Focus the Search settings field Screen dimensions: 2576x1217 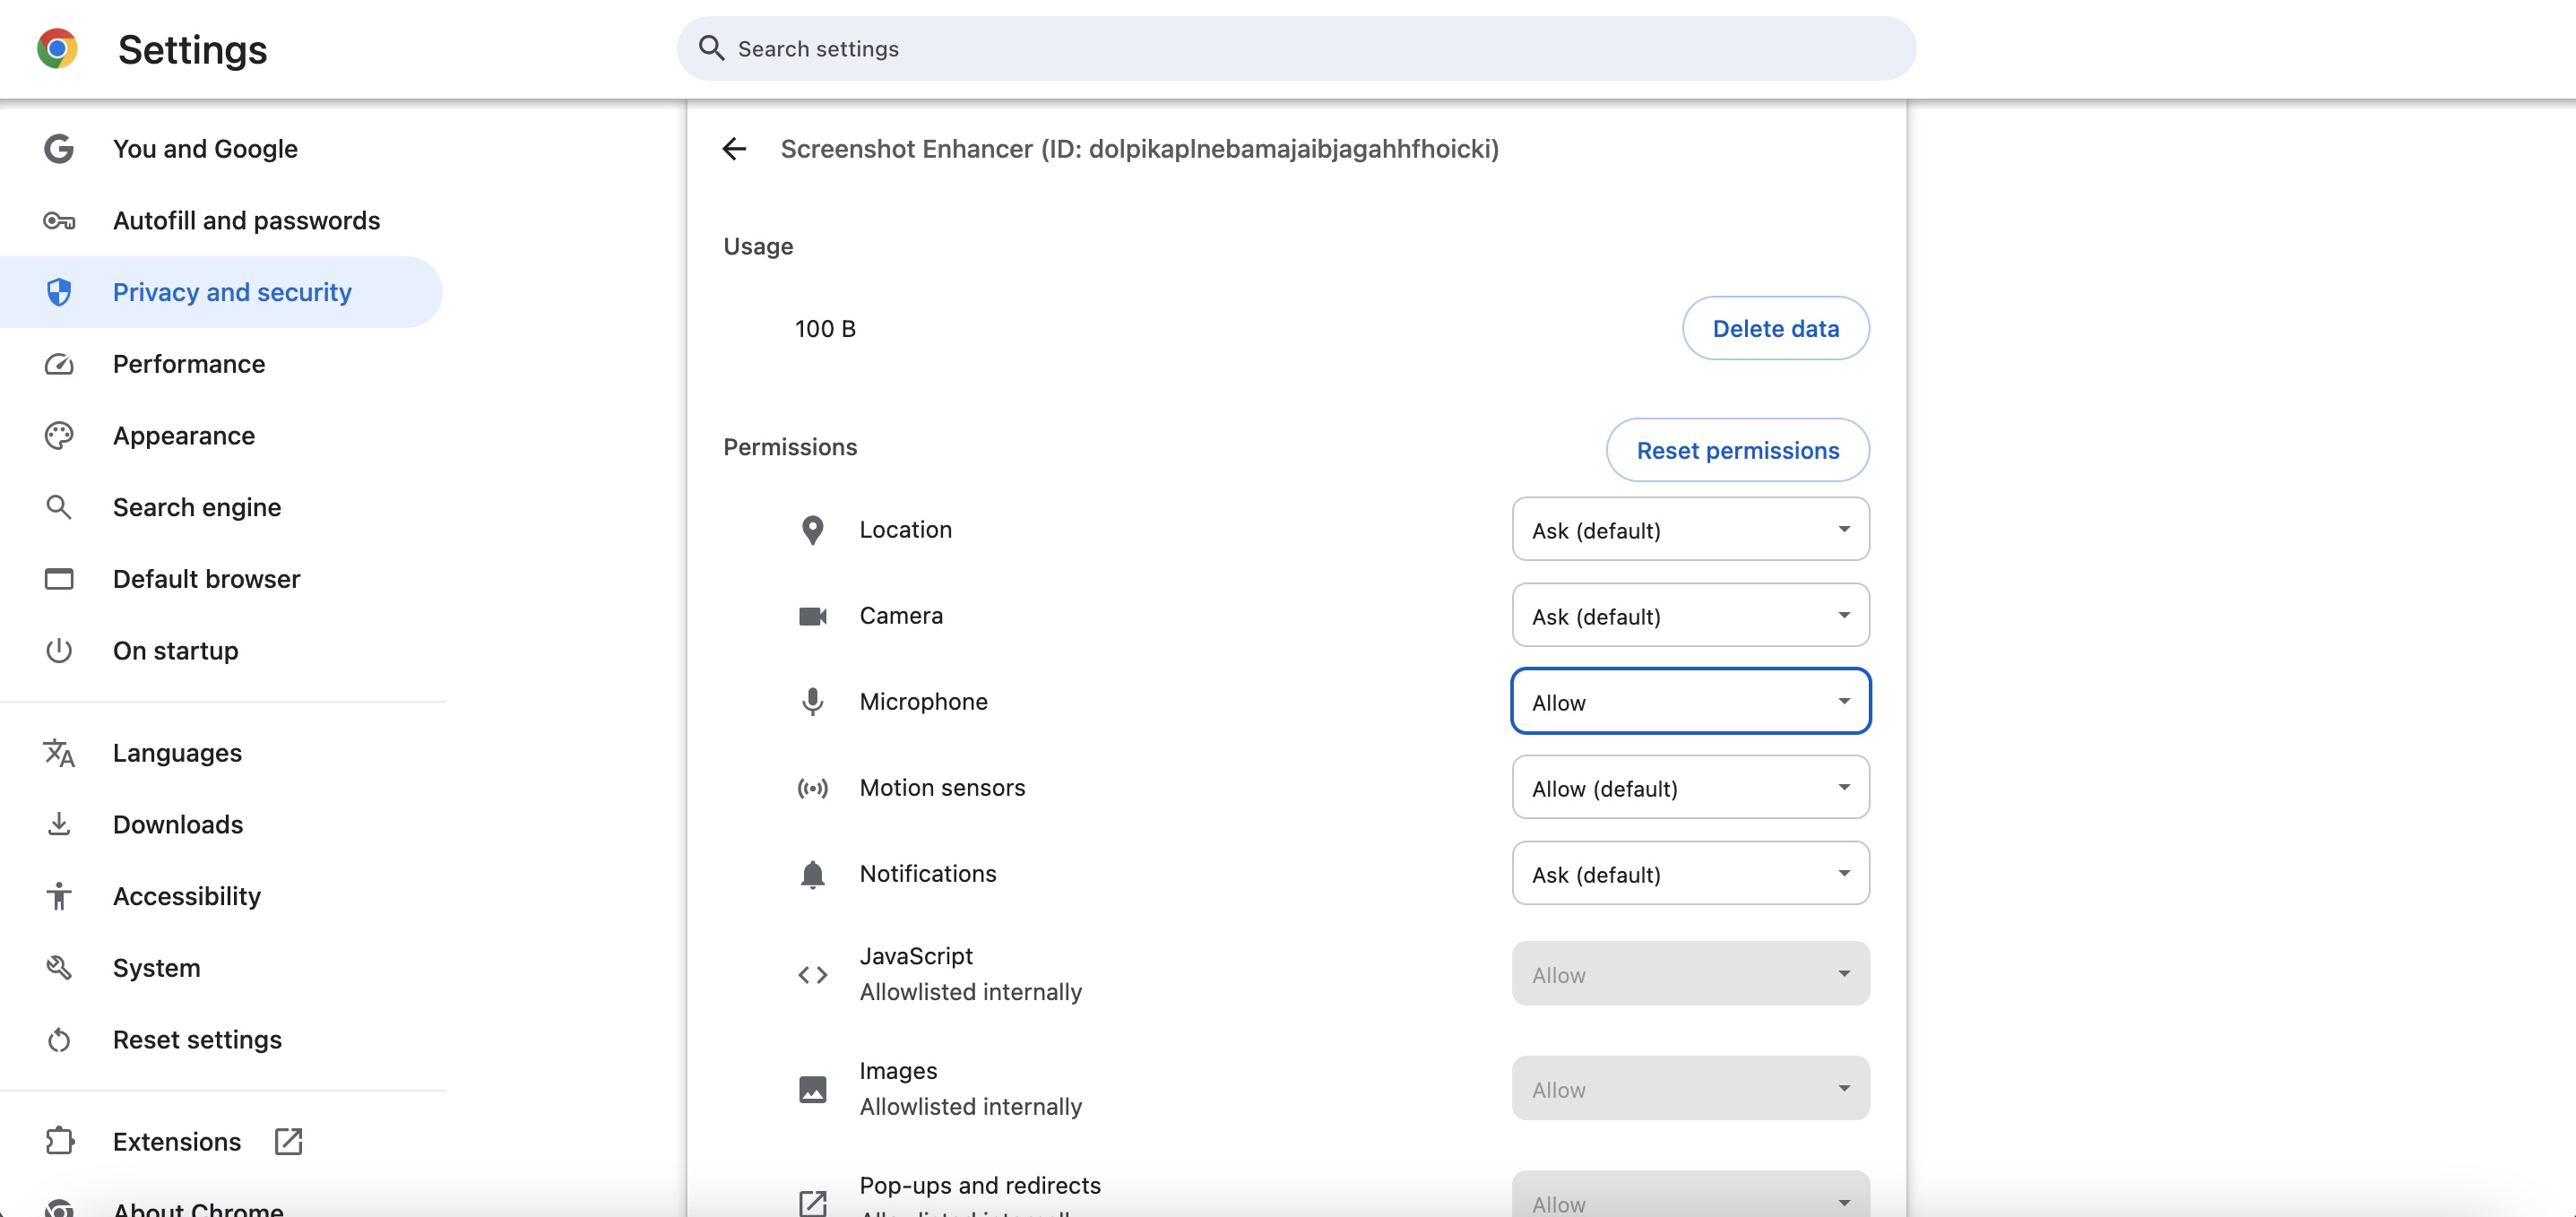click(1296, 48)
